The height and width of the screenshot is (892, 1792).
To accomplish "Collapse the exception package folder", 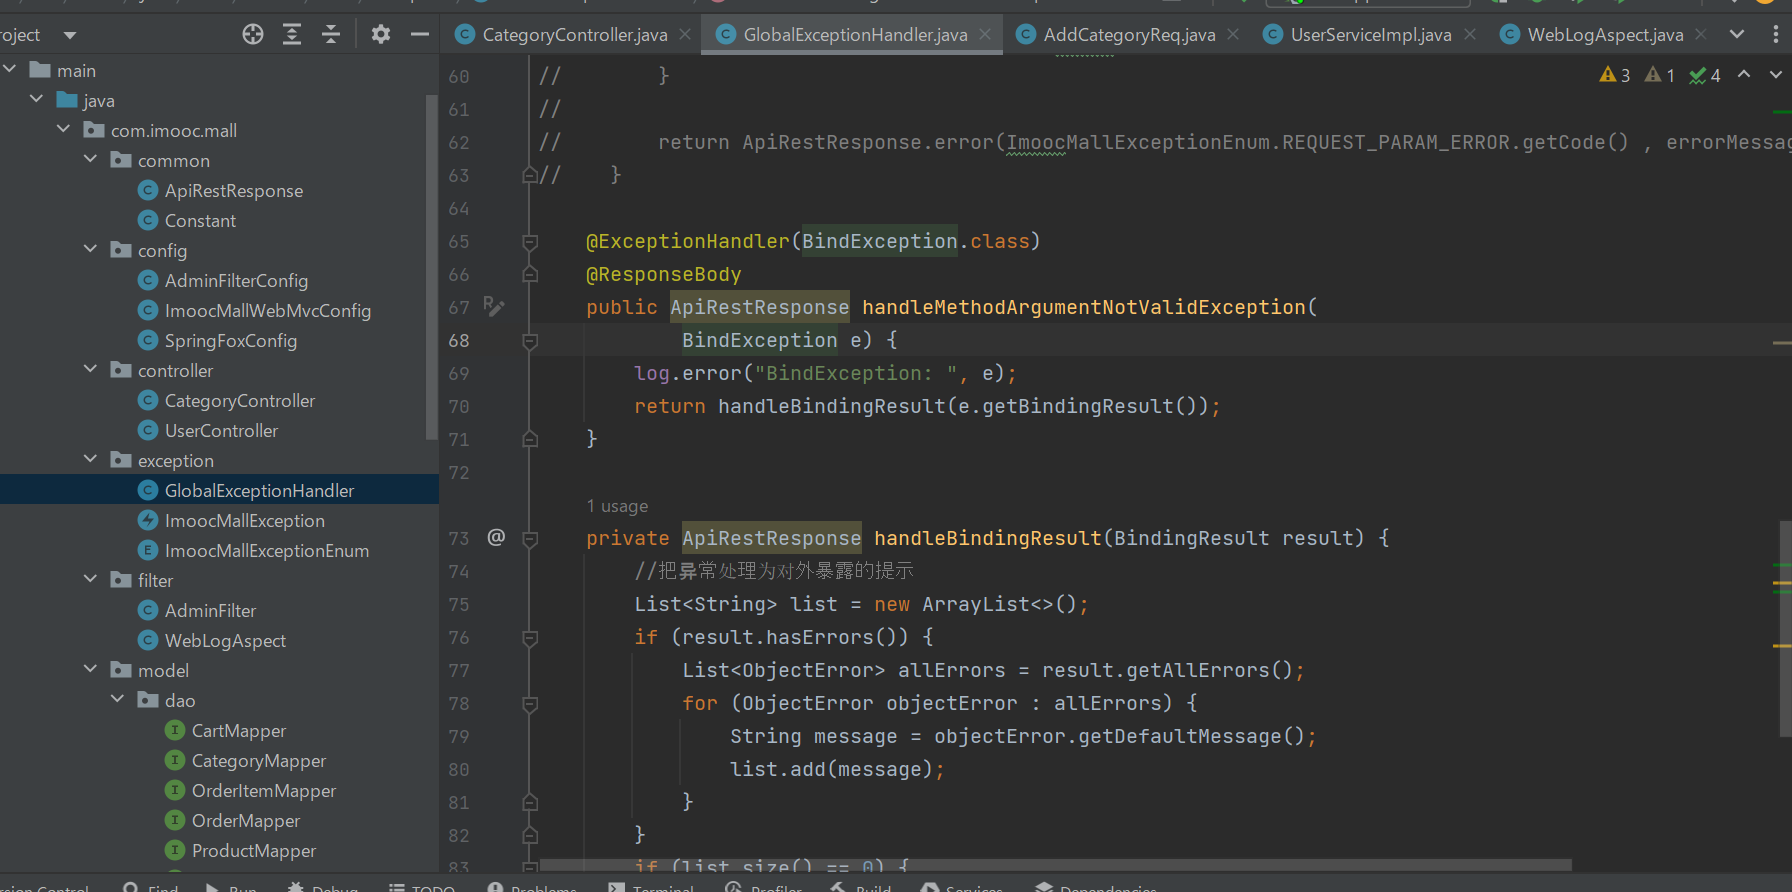I will (91, 460).
